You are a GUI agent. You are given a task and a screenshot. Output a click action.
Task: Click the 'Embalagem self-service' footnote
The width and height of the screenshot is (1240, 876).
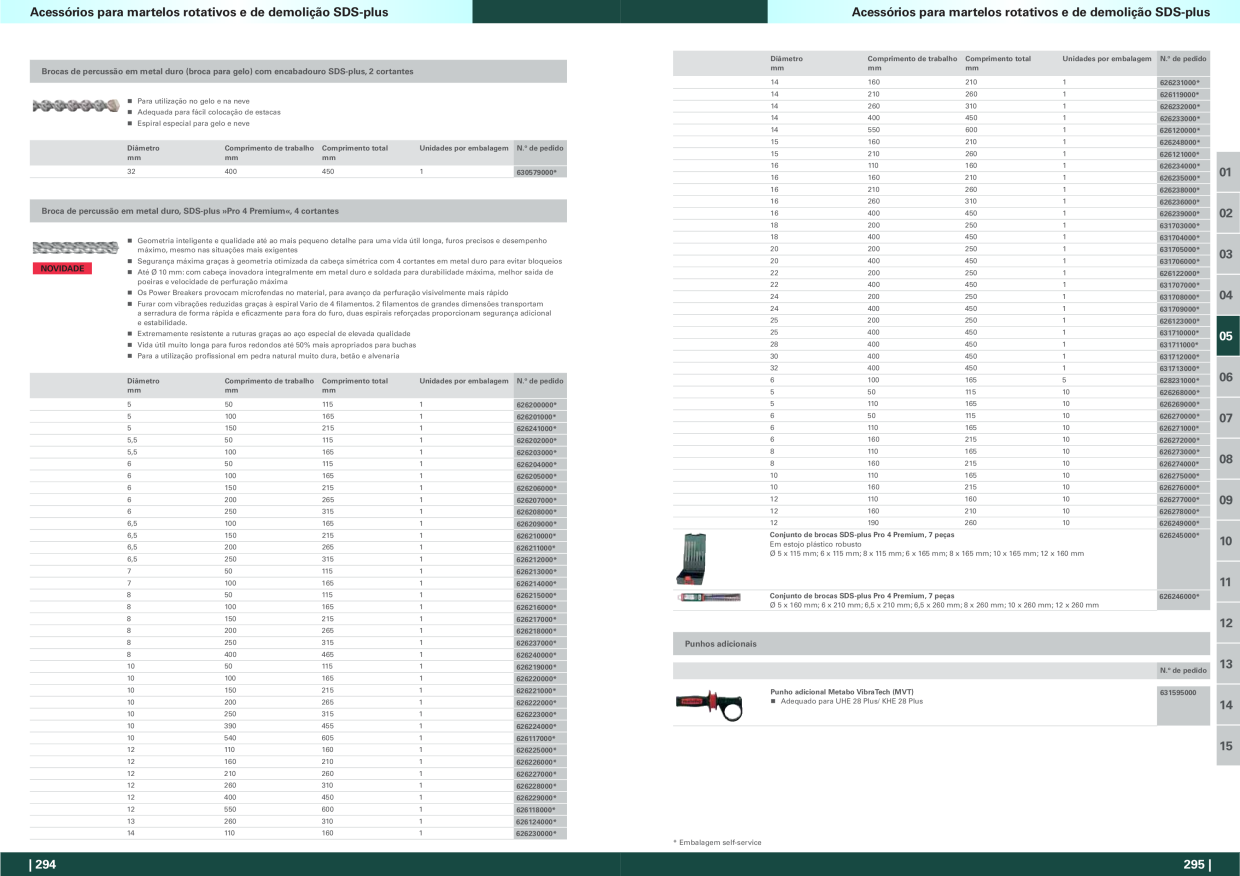pyautogui.click(x=717, y=843)
